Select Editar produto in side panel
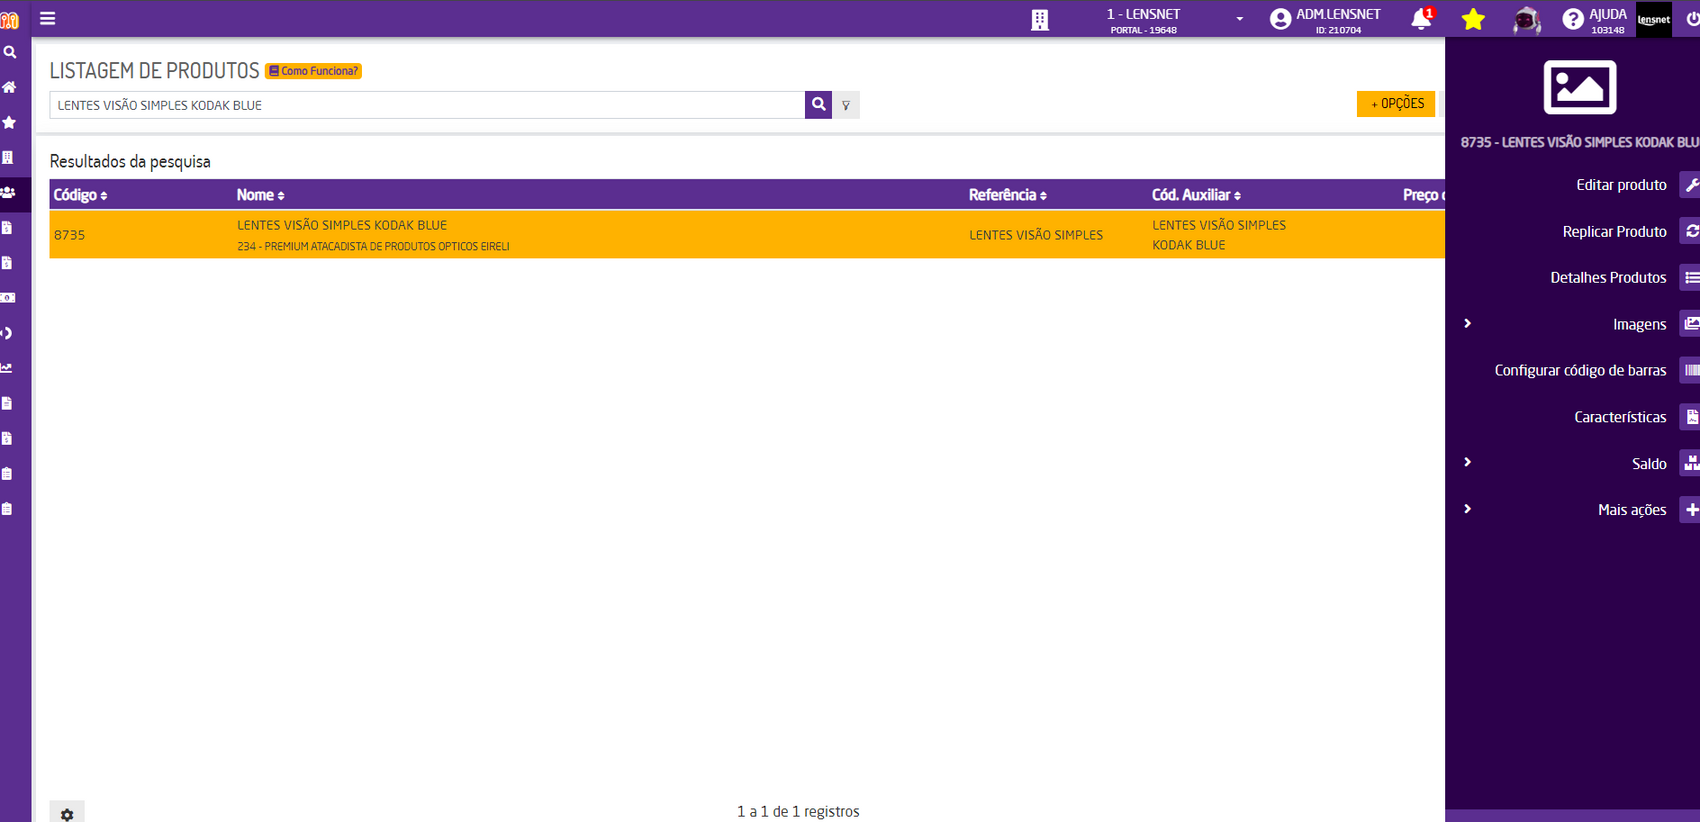Image resolution: width=1700 pixels, height=822 pixels. coord(1620,185)
